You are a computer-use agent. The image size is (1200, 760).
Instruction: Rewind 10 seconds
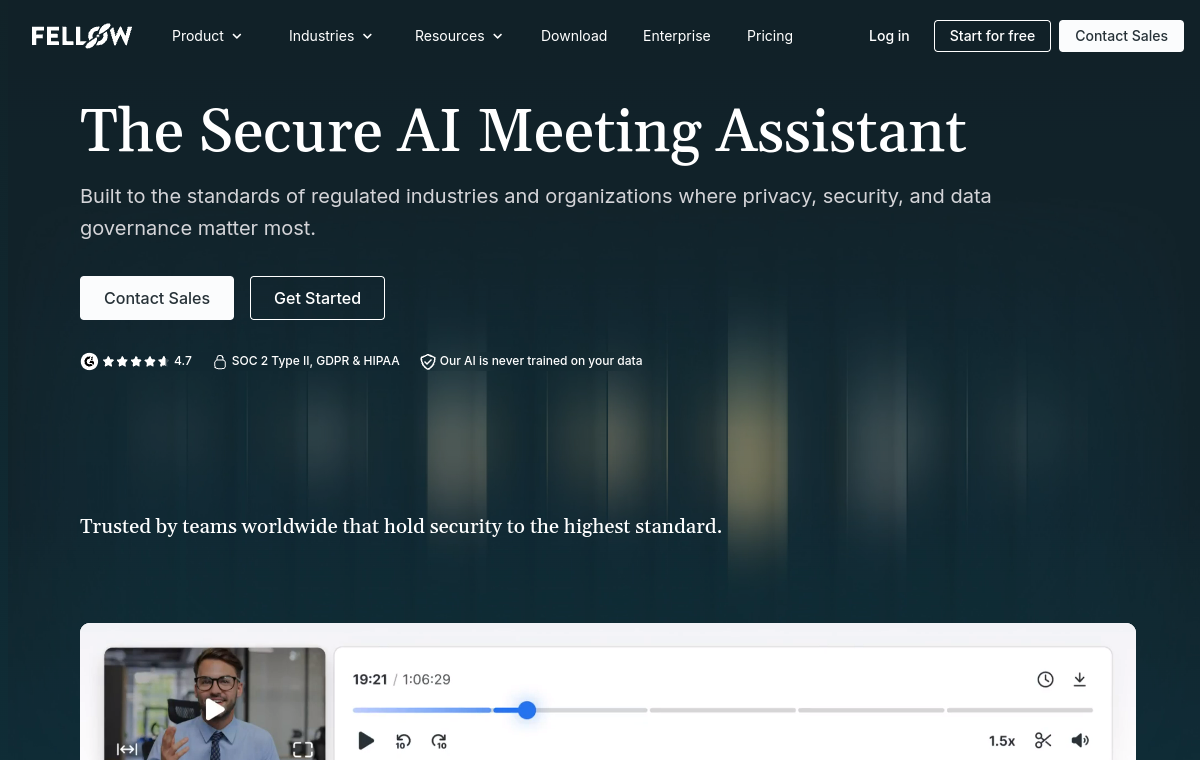click(403, 741)
